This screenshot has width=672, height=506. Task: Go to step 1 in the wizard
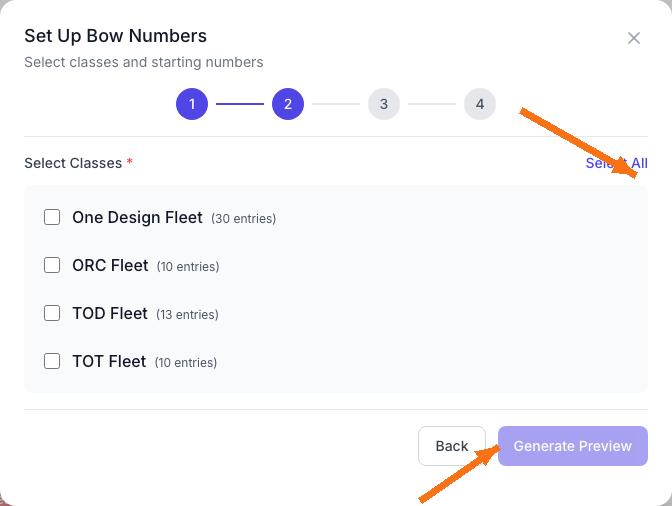pyautogui.click(x=191, y=104)
